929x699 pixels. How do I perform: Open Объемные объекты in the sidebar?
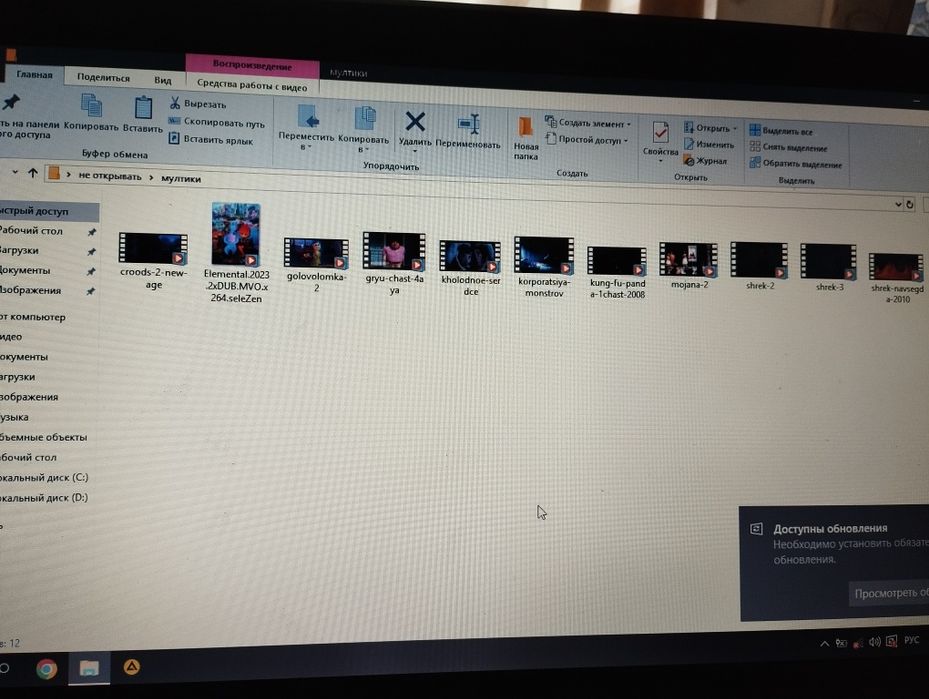[x=44, y=437]
